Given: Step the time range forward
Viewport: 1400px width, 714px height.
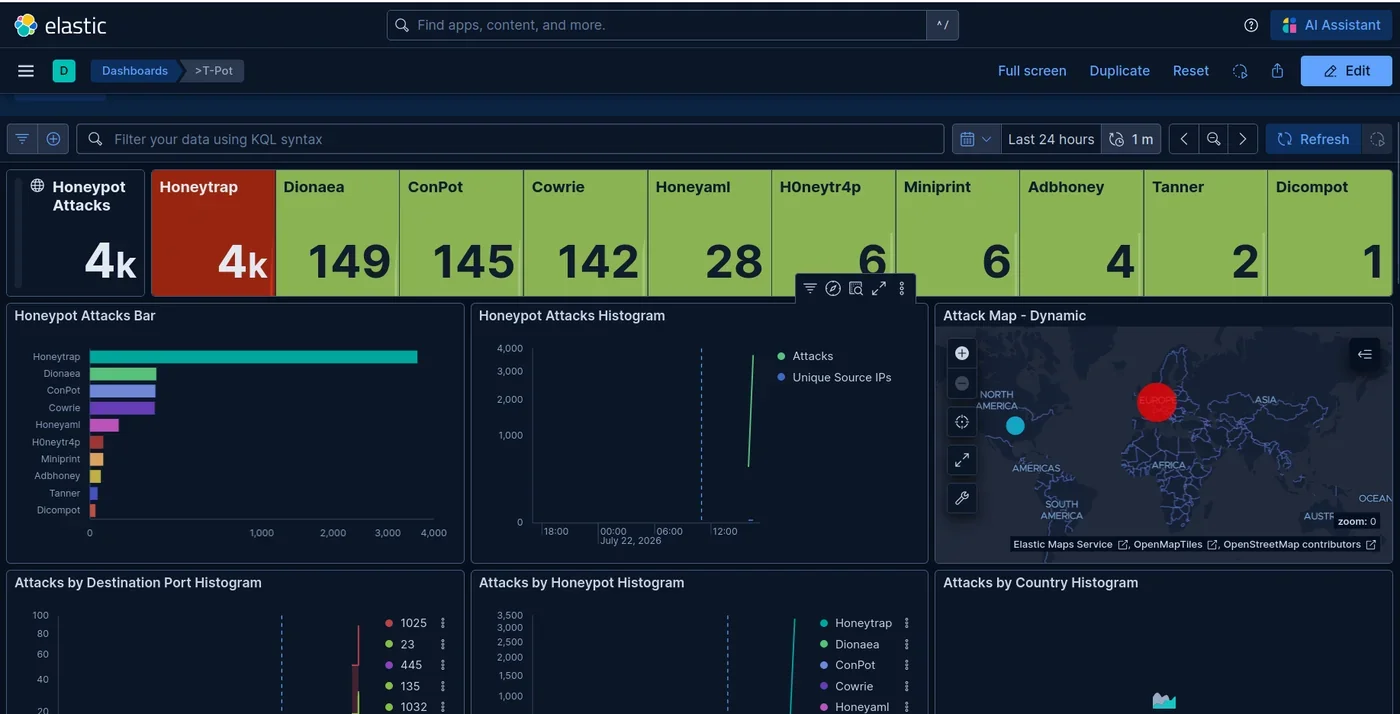Looking at the screenshot, I should coord(1242,139).
